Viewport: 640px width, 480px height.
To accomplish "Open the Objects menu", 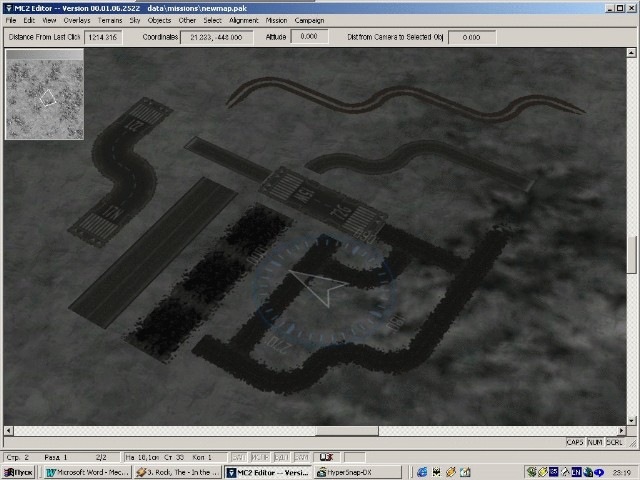I will (159, 20).
